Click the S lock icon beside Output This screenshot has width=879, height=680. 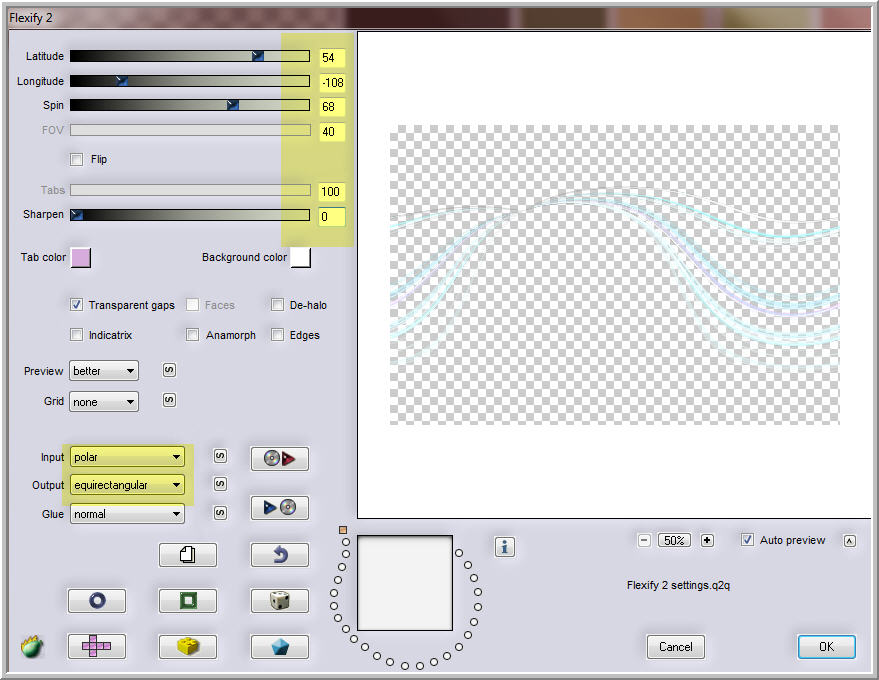[220, 484]
